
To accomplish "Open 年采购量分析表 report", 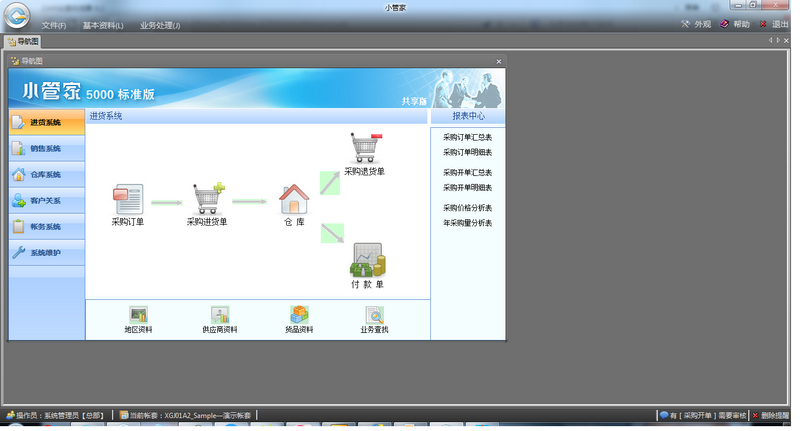I will (x=467, y=223).
